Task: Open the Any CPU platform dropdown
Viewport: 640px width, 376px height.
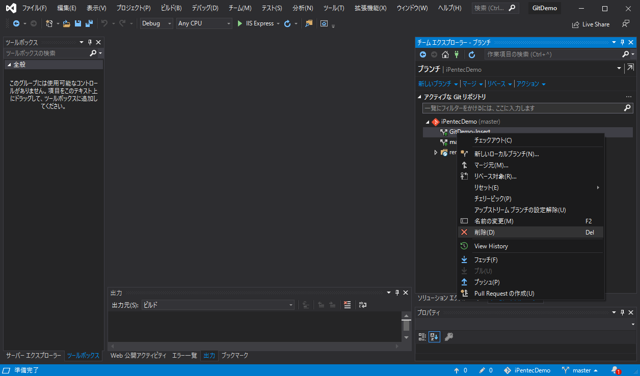Action: (x=204, y=24)
